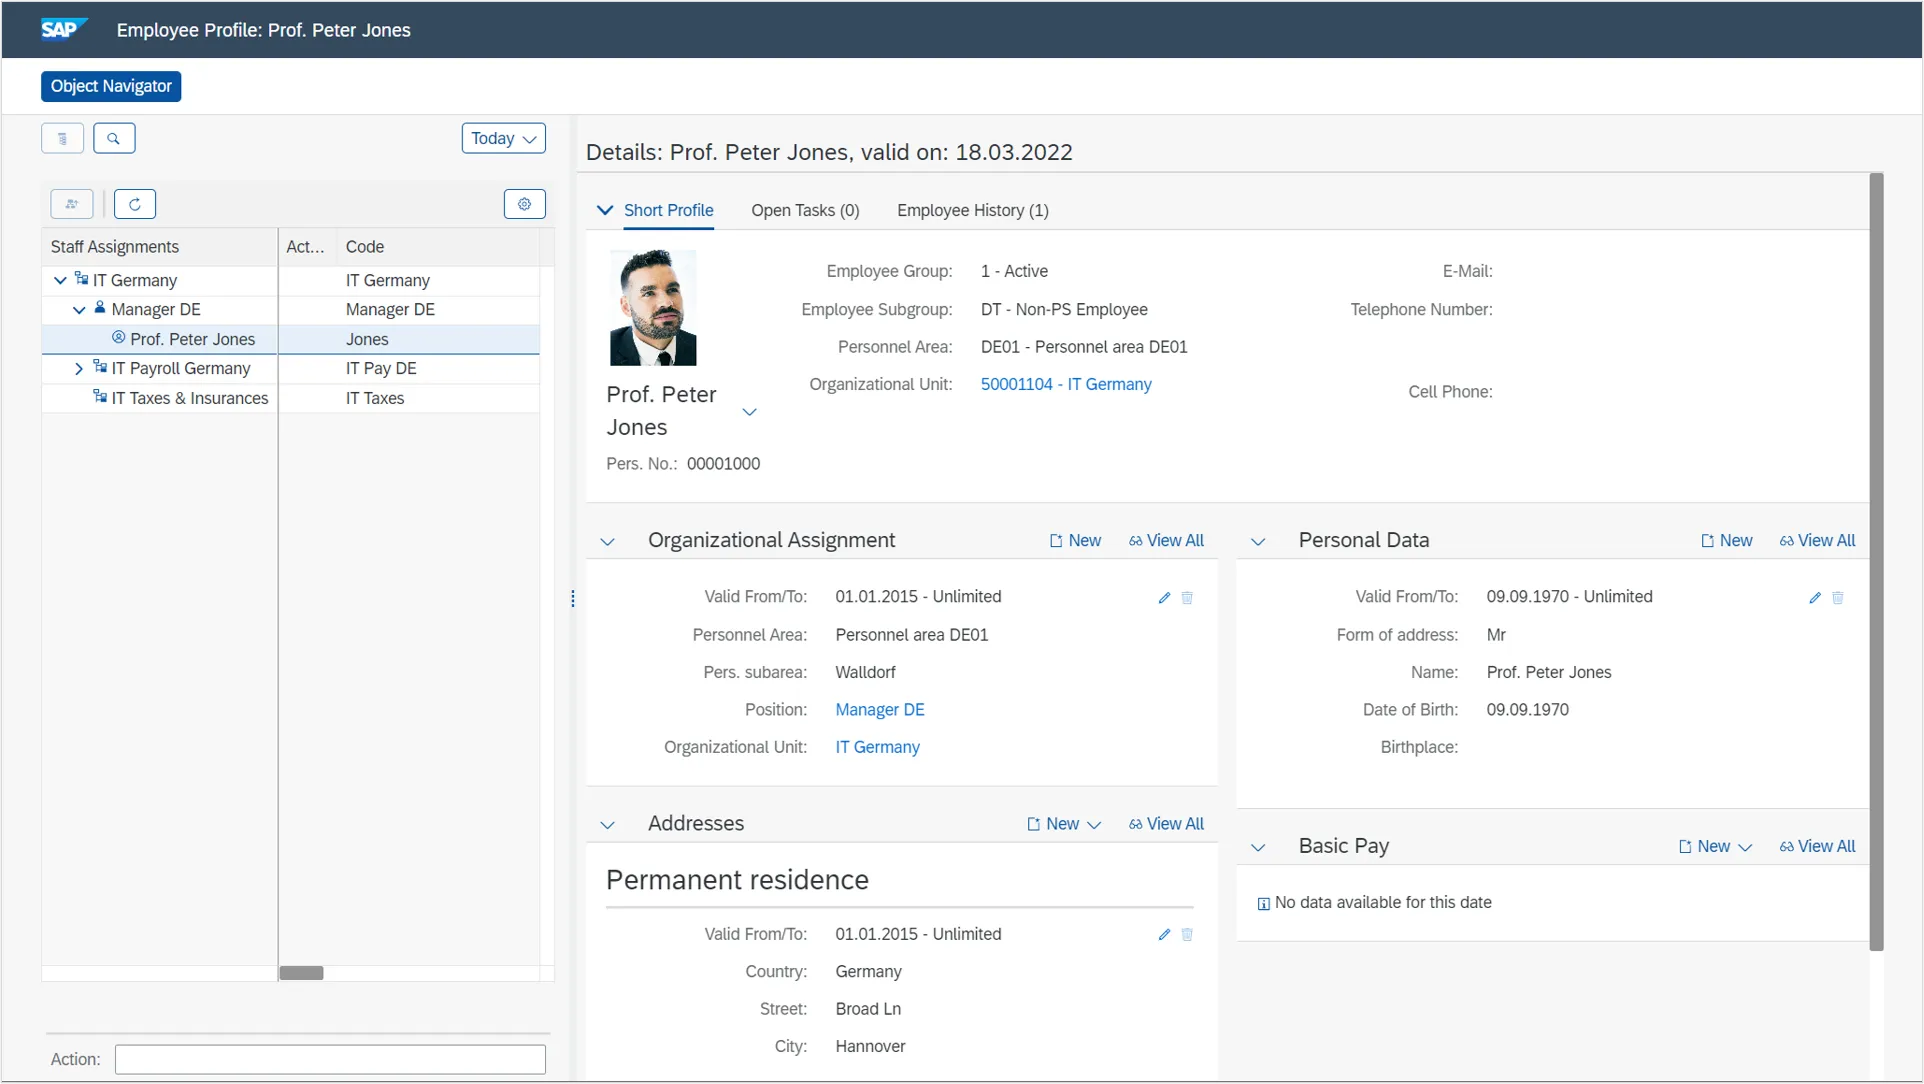Image resolution: width=1924 pixels, height=1084 pixels.
Task: Refresh the staff assignments tree
Action: coord(135,204)
